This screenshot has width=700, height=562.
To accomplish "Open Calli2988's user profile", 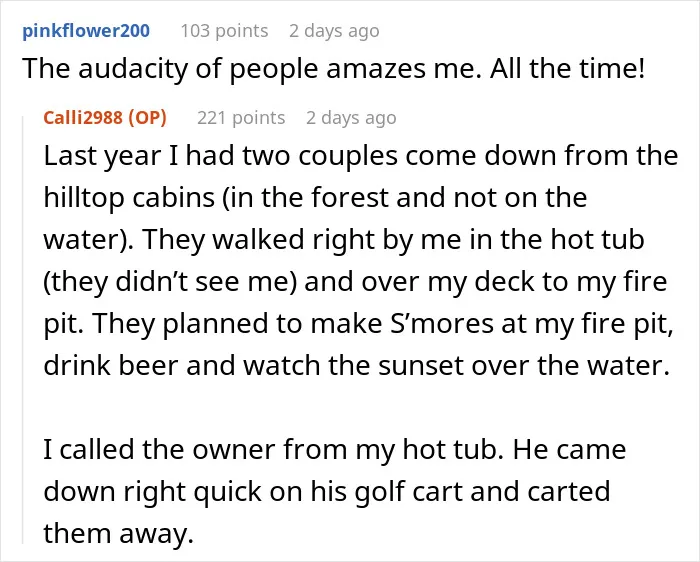I will 83,118.
